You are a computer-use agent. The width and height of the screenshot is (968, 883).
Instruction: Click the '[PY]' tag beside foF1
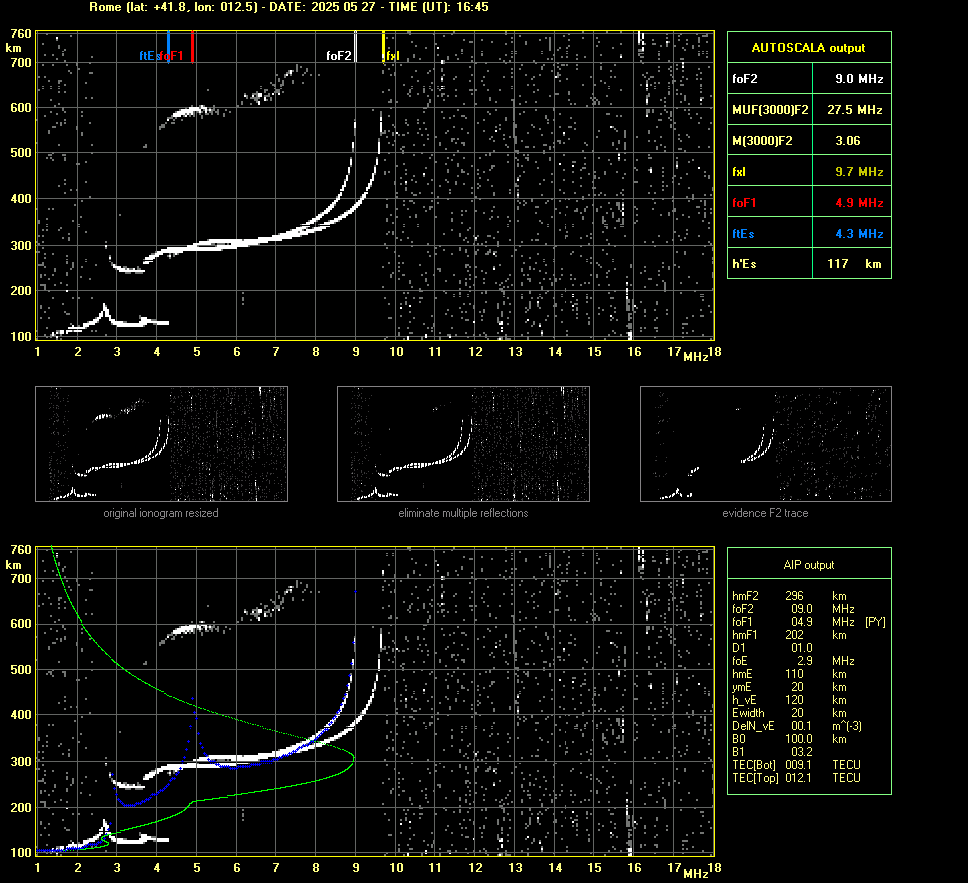pyautogui.click(x=875, y=622)
